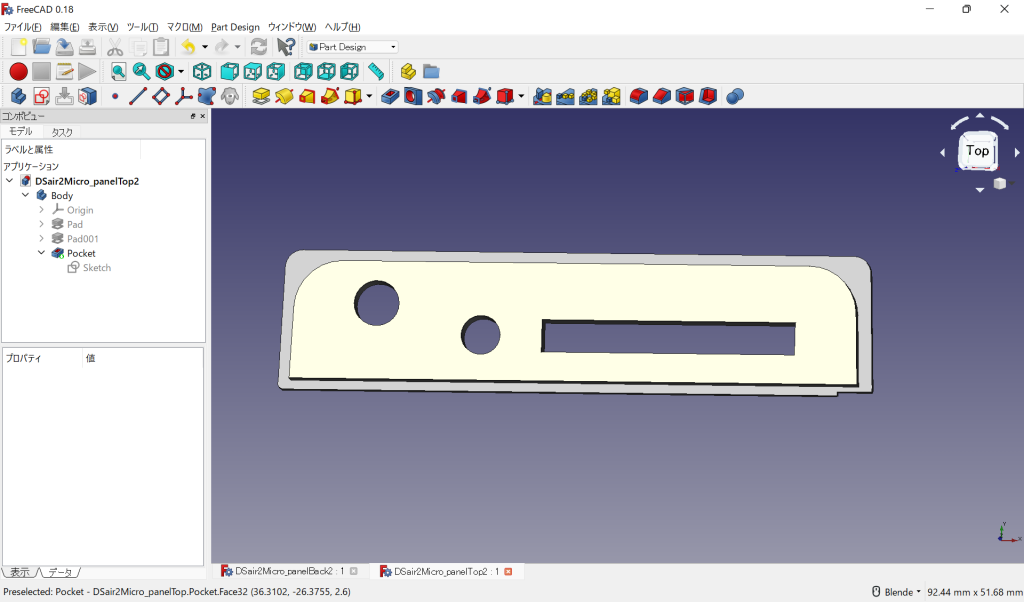Switch to the DSair2Micro_panelBack2 document tab
Viewport: 1024px width, 602px height.
pyautogui.click(x=283, y=571)
